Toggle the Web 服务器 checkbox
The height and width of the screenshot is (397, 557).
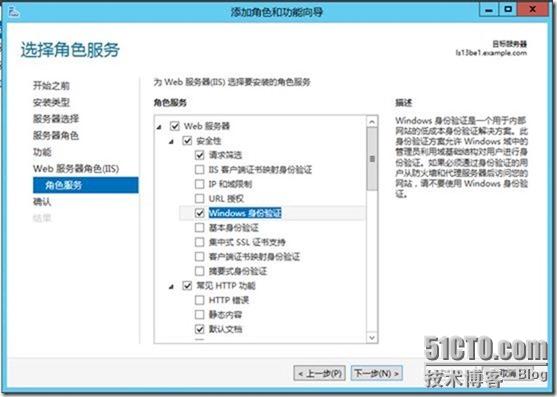coord(174,126)
